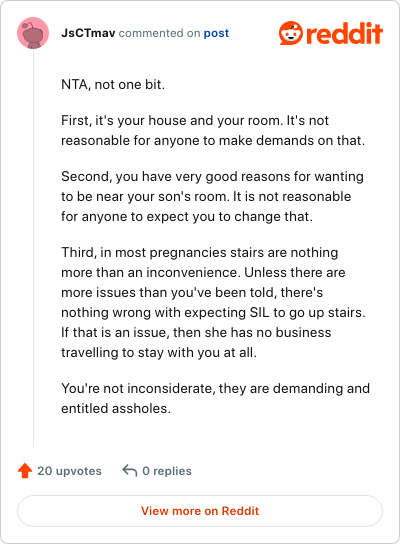Click the reply arrow icon

pyautogui.click(x=130, y=471)
